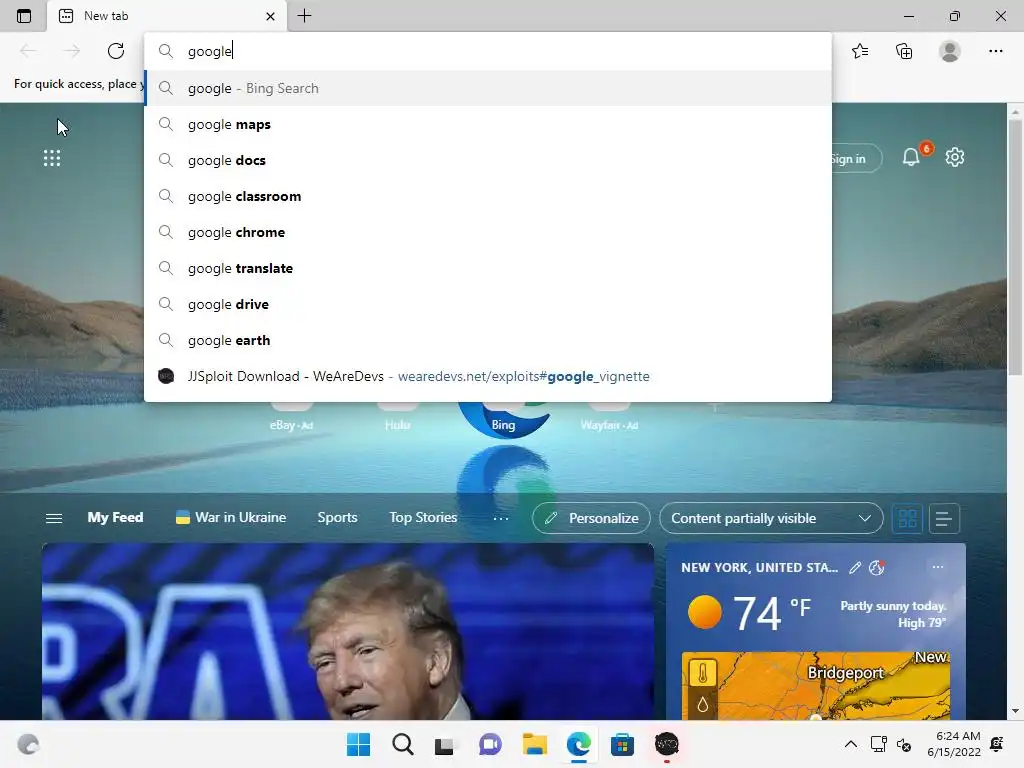Open the app launcher grid icon
This screenshot has height=768, width=1024.
[x=52, y=158]
